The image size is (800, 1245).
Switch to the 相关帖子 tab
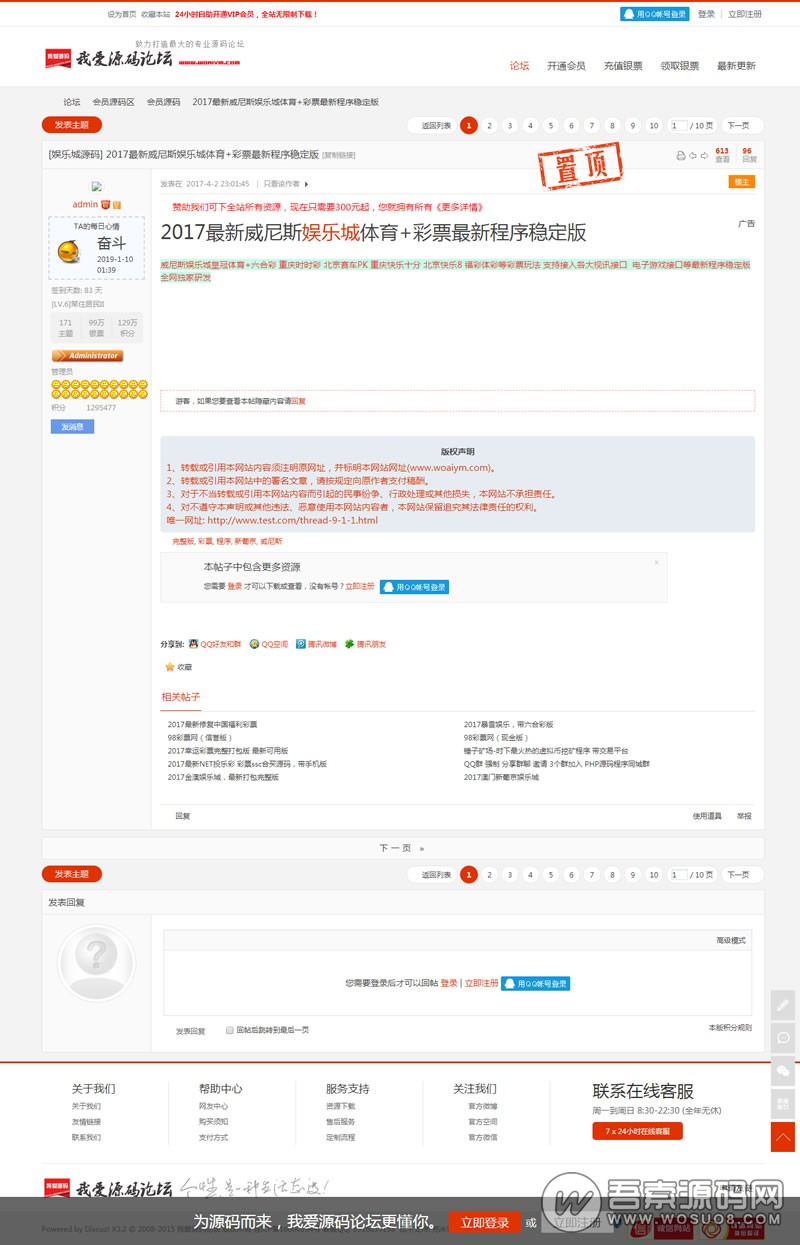point(181,696)
